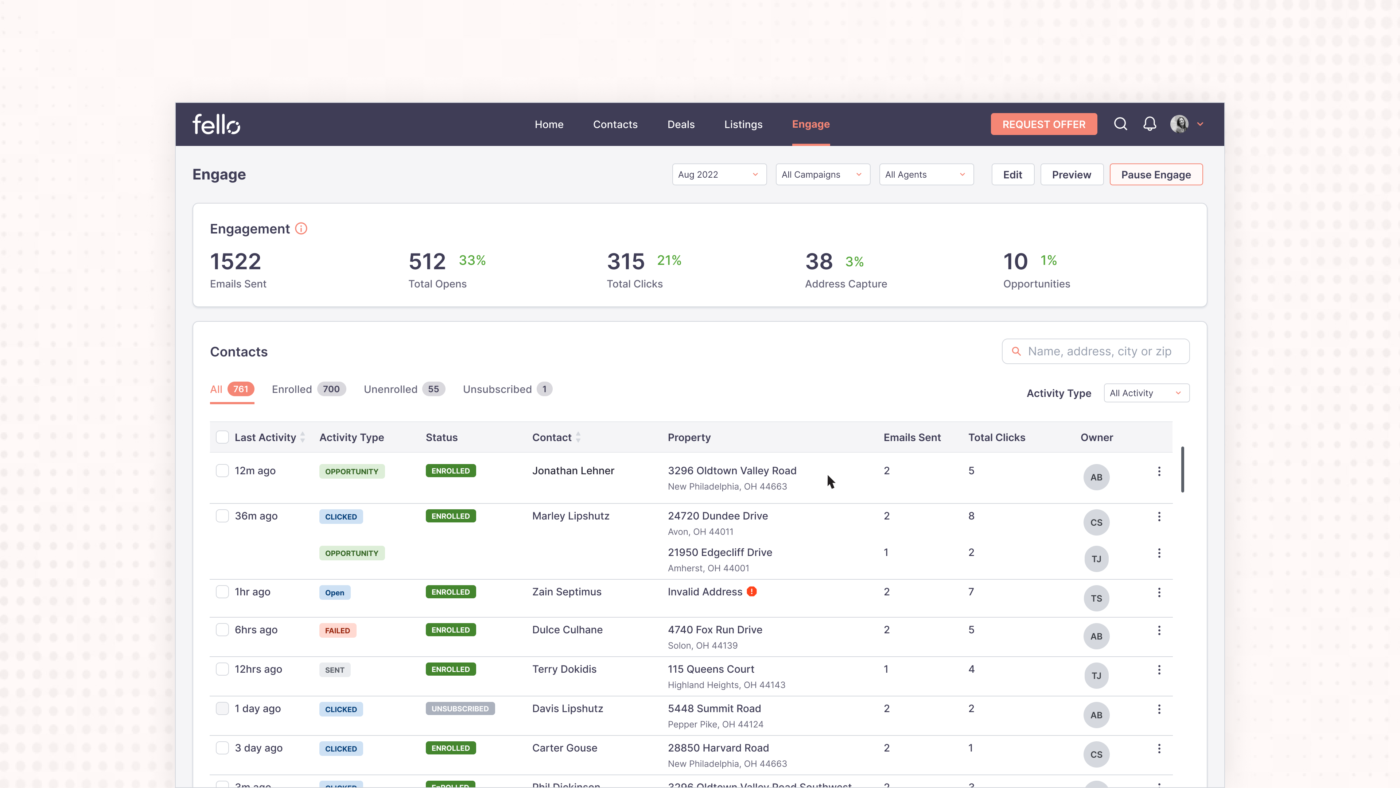
Task: Open the kebab menu on Terry Dokidis's row
Action: pyautogui.click(x=1158, y=668)
